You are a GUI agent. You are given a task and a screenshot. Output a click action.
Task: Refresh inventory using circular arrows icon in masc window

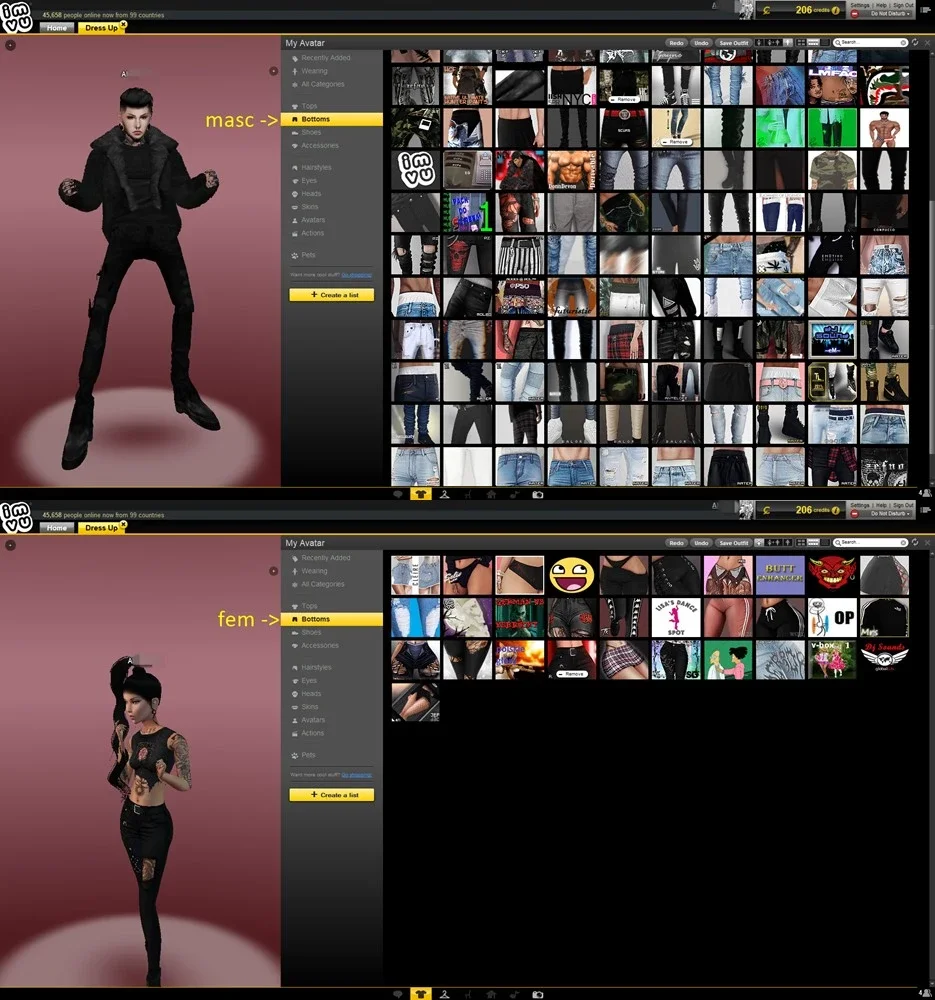pos(915,42)
